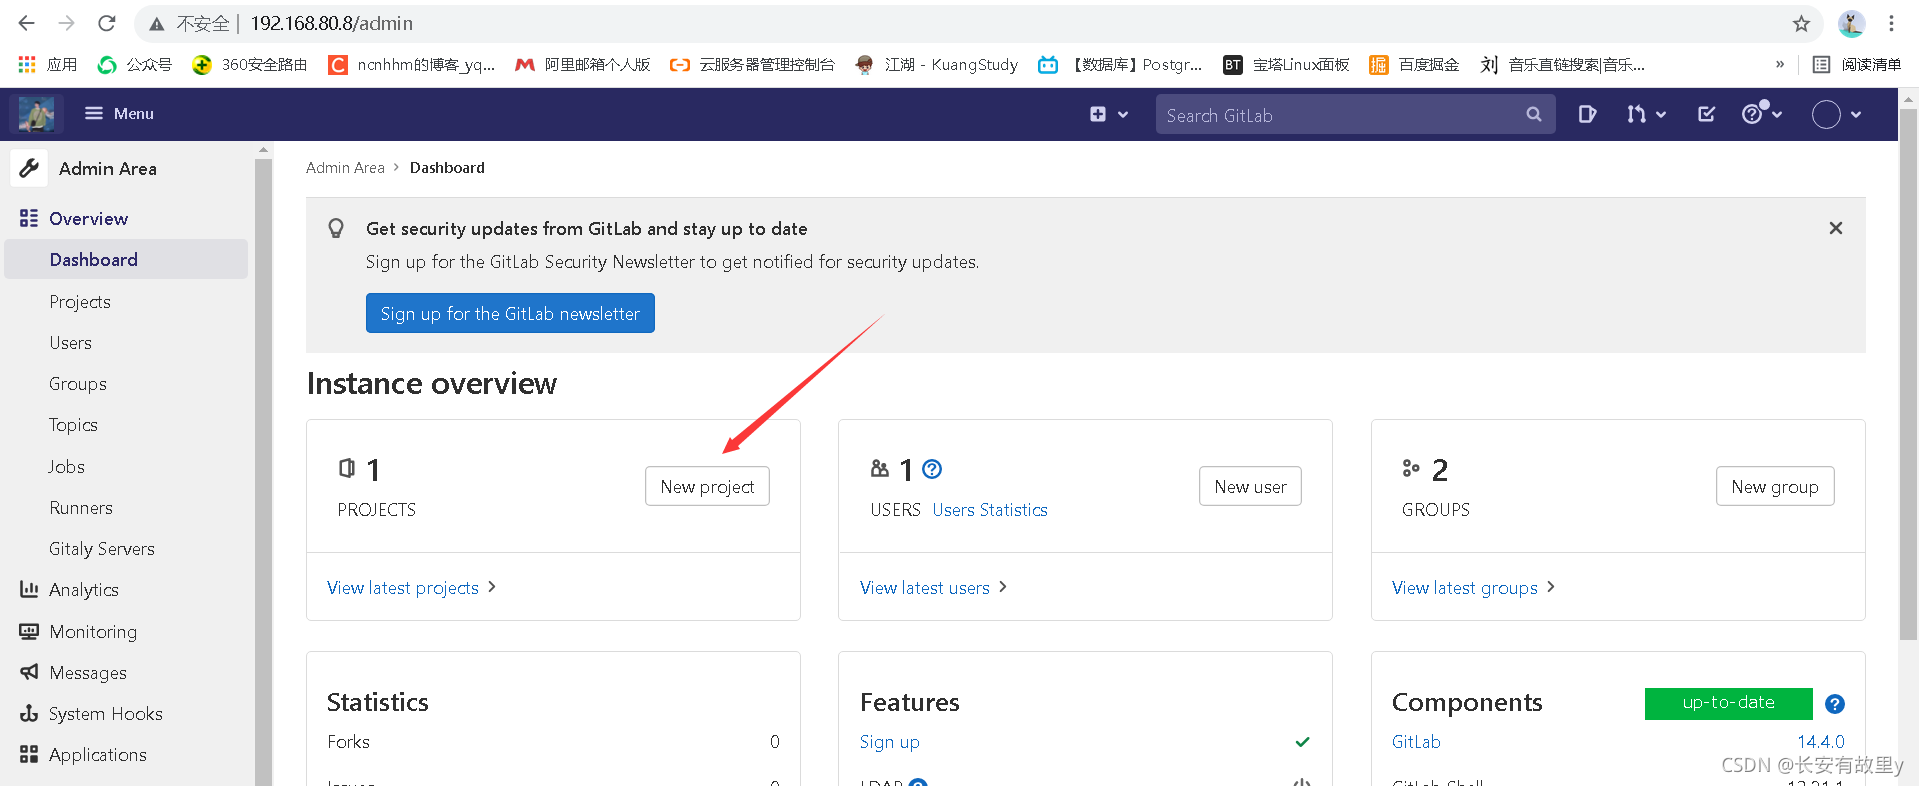1919x786 pixels.
Task: Dismiss the security updates banner
Action: (x=1836, y=228)
